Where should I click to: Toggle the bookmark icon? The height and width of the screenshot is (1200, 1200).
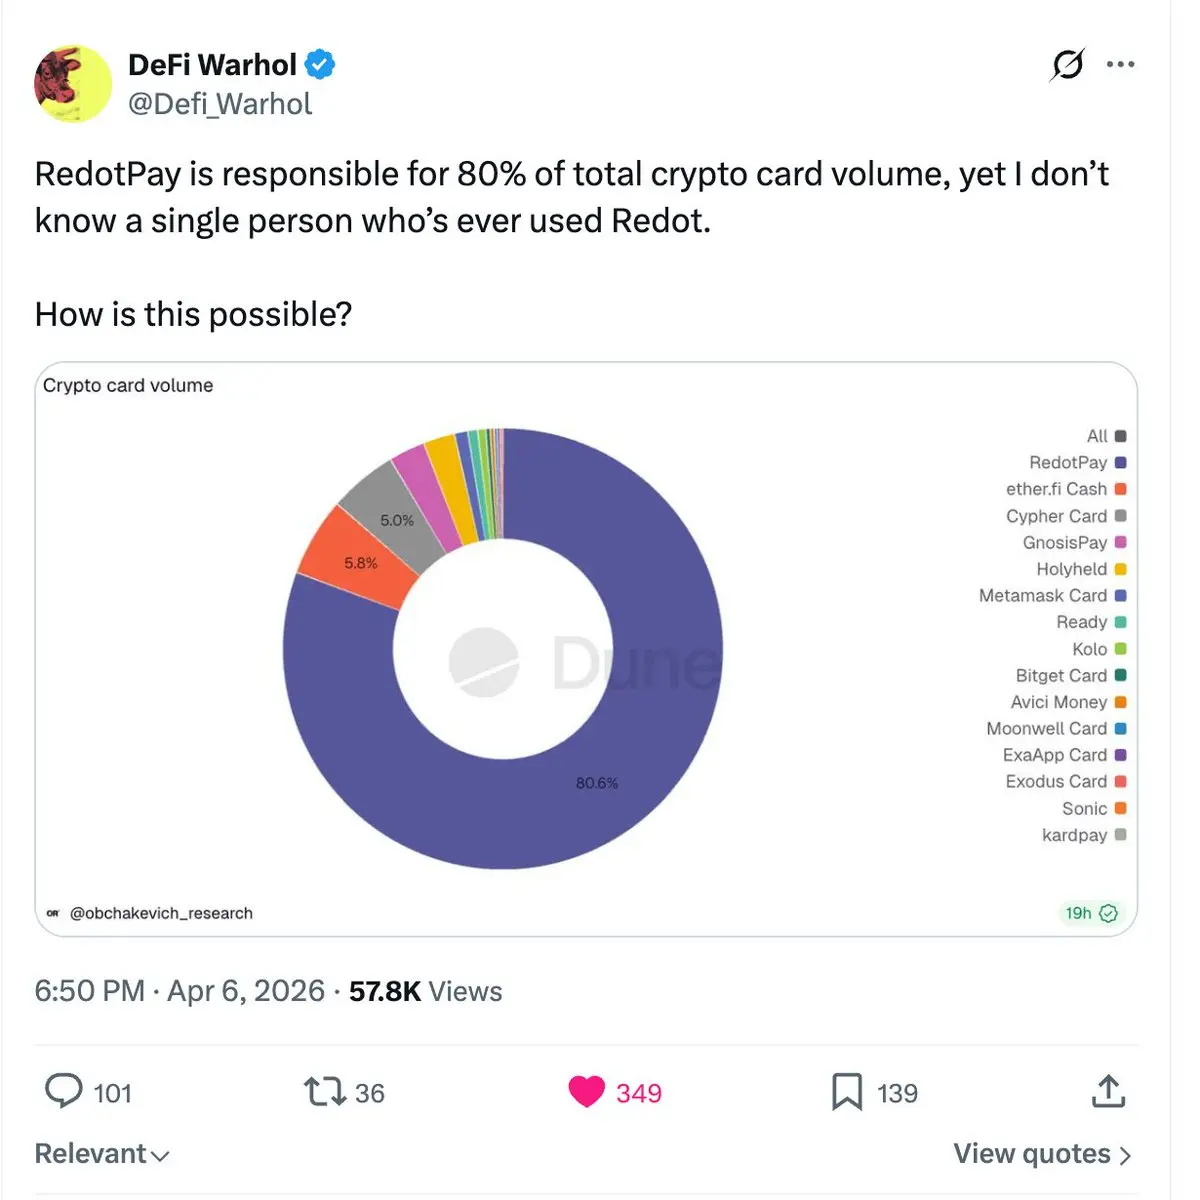(847, 1092)
